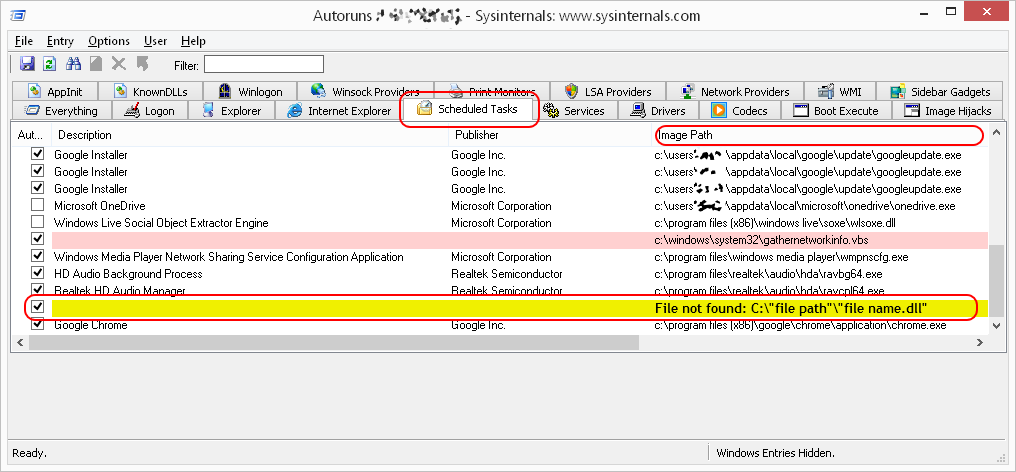Select the Network Providers tab
Screen dimensions: 1016x472
point(735,91)
